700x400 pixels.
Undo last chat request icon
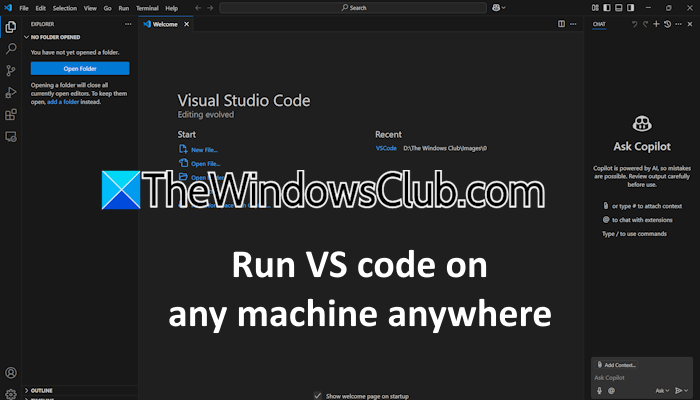pos(634,24)
